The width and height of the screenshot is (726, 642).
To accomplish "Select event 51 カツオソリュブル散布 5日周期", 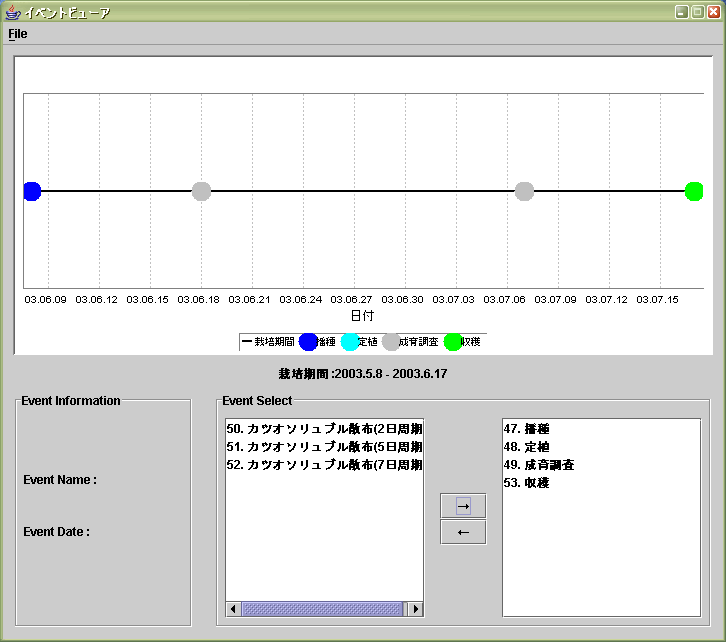I will 324,447.
